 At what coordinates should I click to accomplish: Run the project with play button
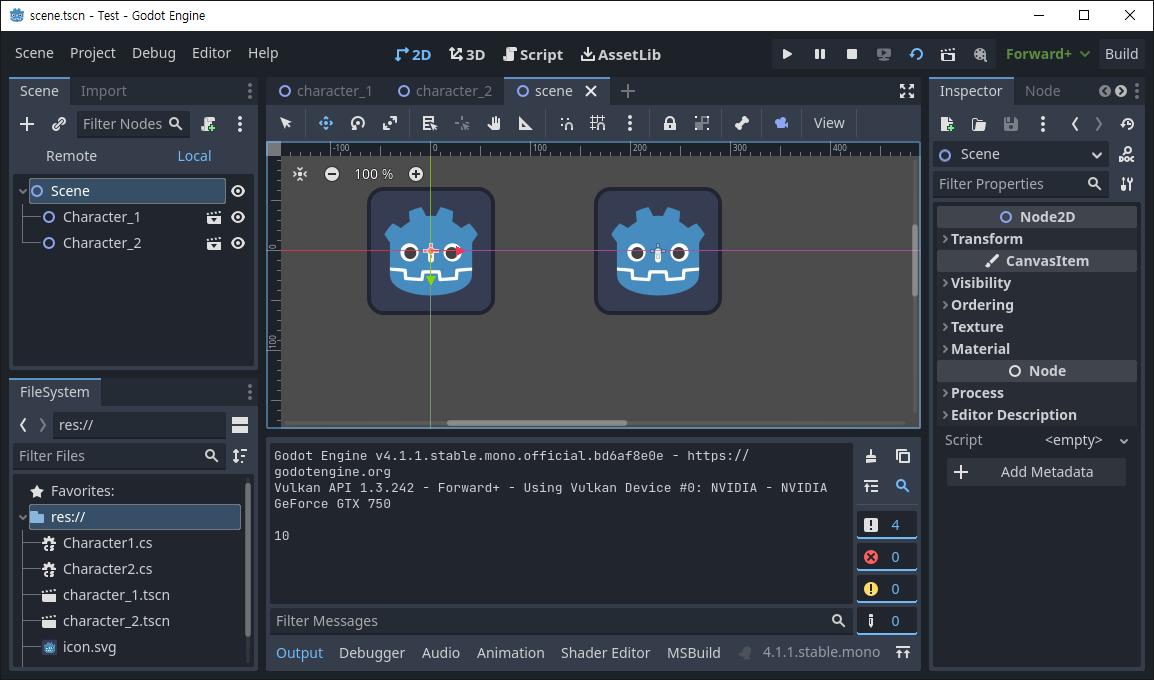pyautogui.click(x=787, y=54)
